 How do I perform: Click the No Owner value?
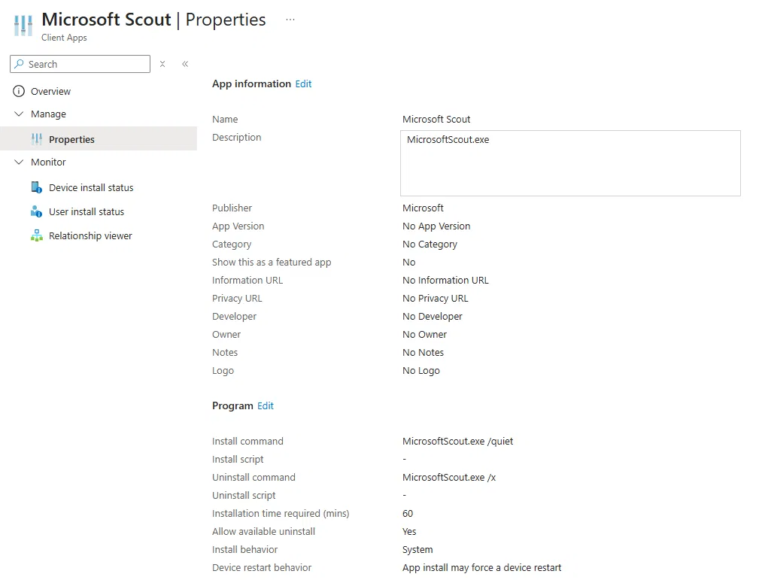pyautogui.click(x=424, y=334)
